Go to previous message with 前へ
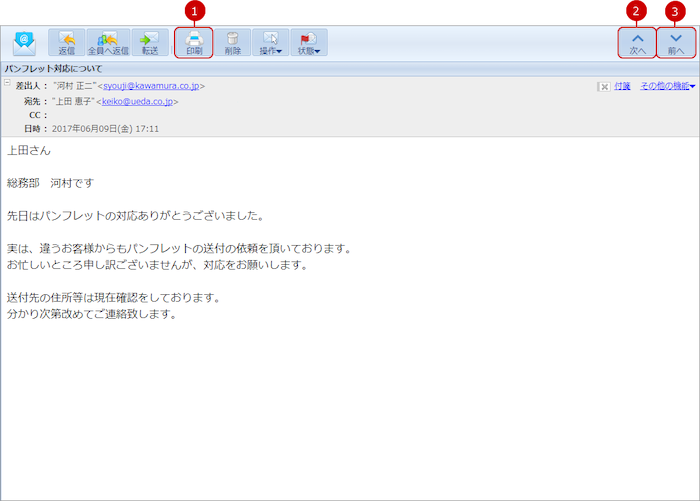 [x=676, y=42]
